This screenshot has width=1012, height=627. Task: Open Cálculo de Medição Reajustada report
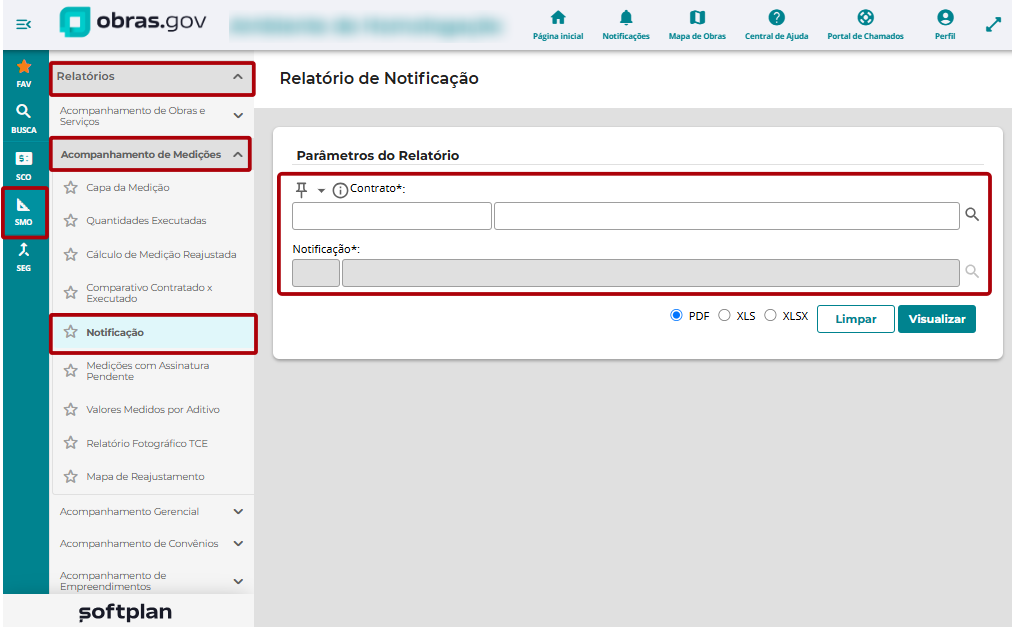pos(161,254)
